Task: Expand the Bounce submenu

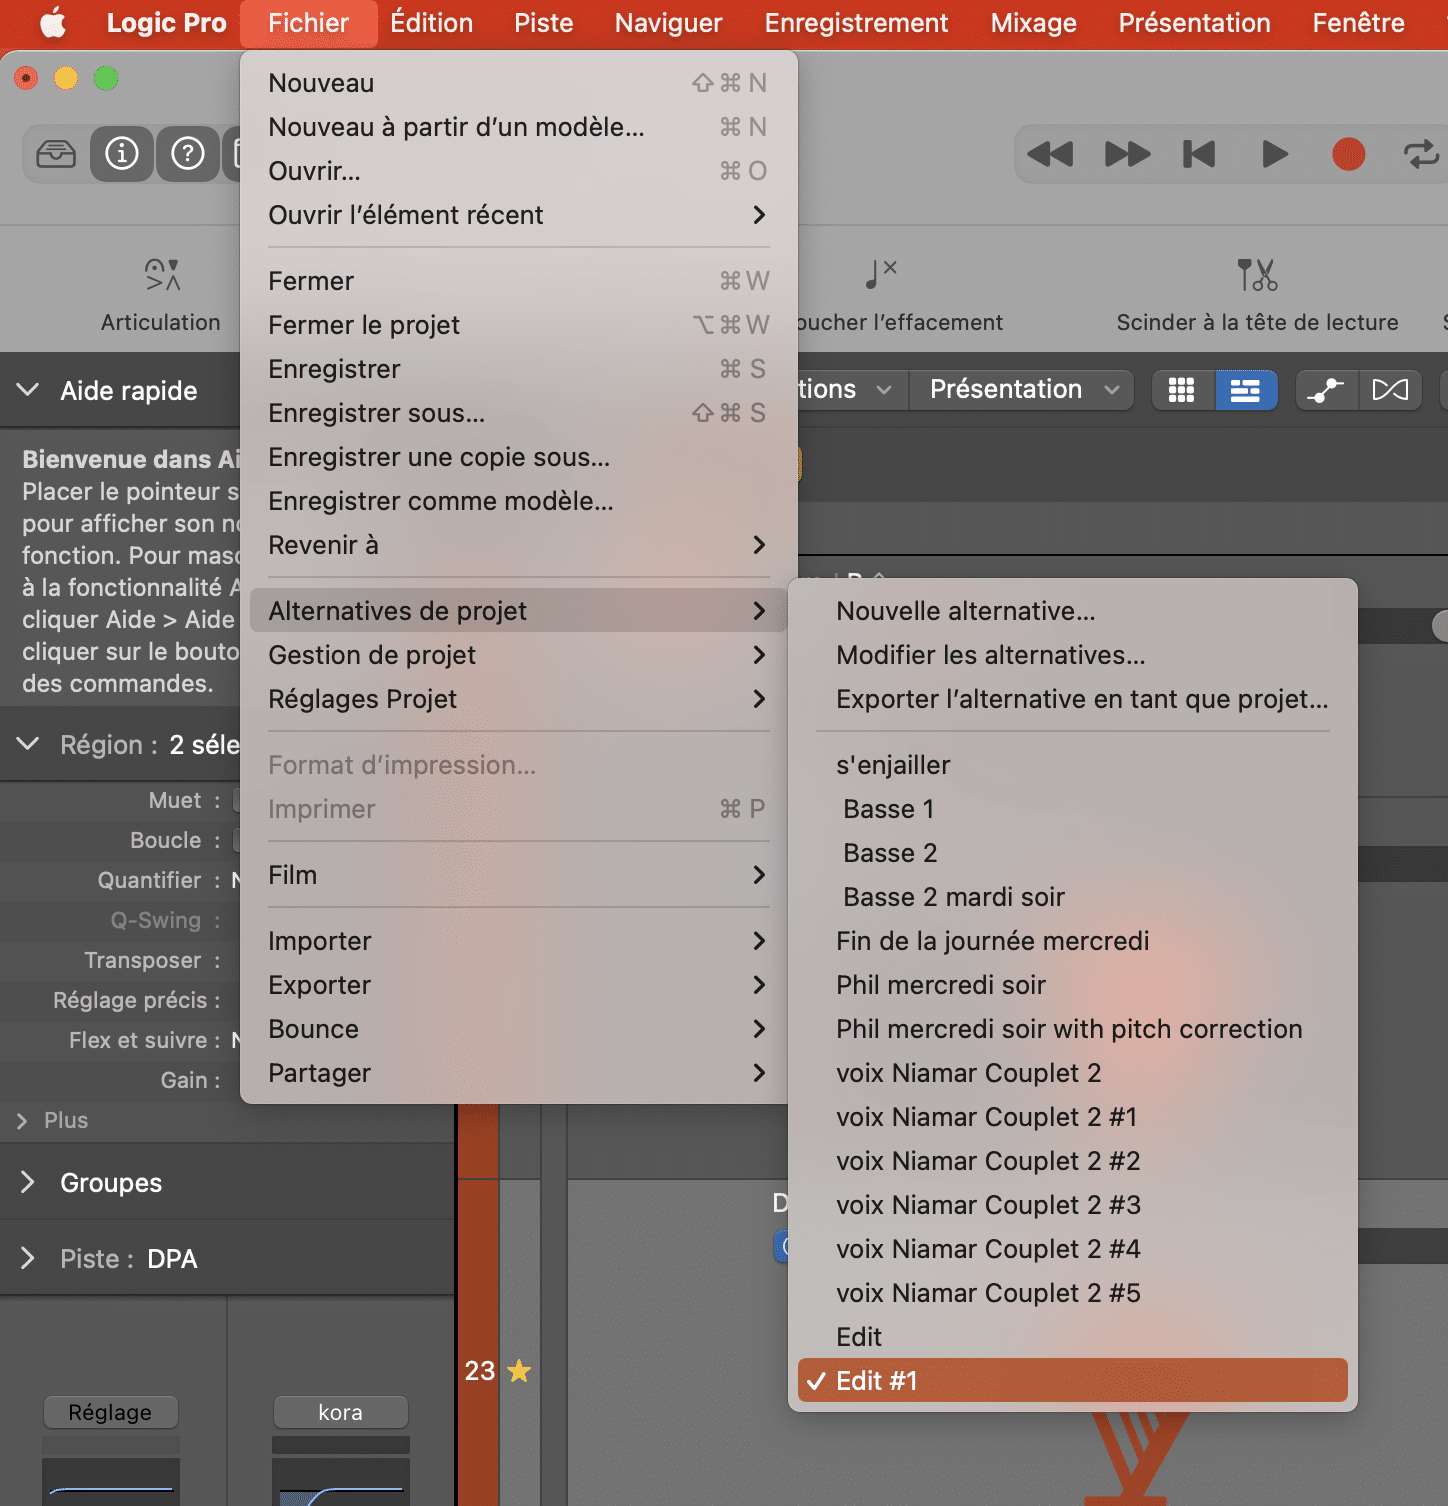Action: pos(518,1029)
